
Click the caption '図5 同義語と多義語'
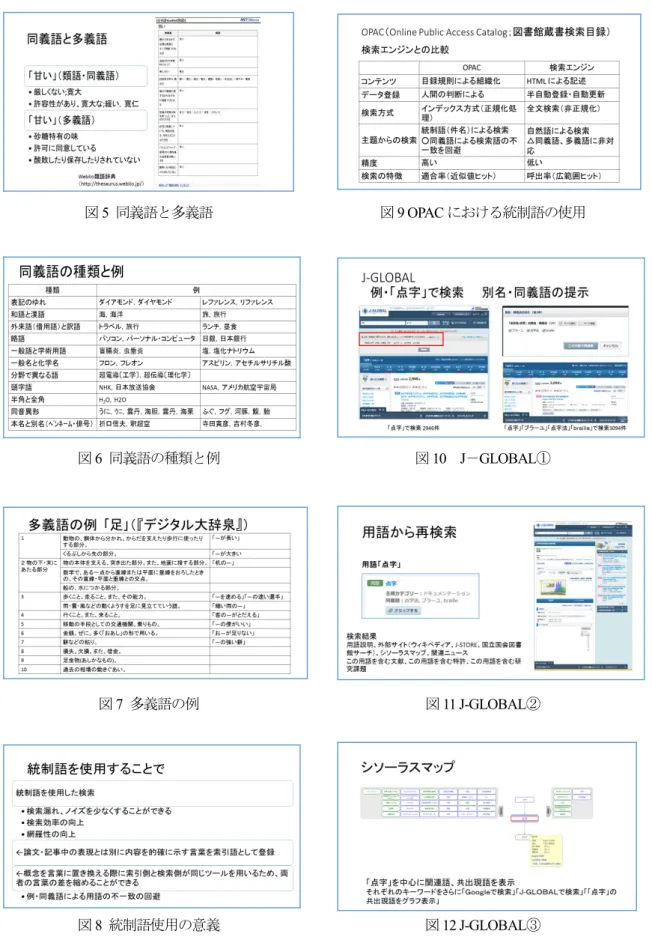149,212
